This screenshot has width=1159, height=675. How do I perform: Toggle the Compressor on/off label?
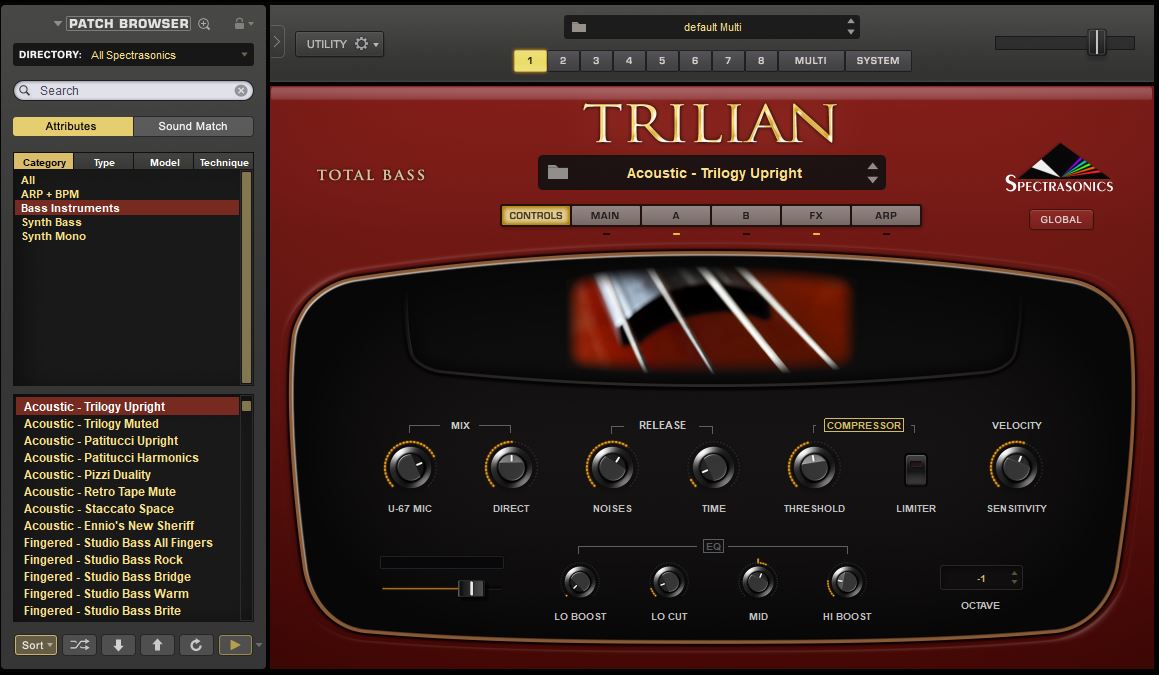[863, 426]
